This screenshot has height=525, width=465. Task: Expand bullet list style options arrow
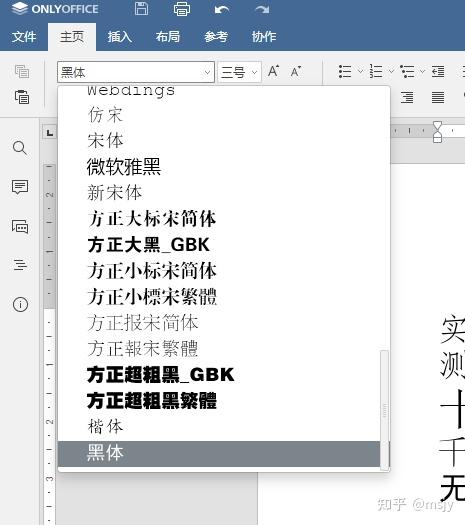click(x=360, y=71)
